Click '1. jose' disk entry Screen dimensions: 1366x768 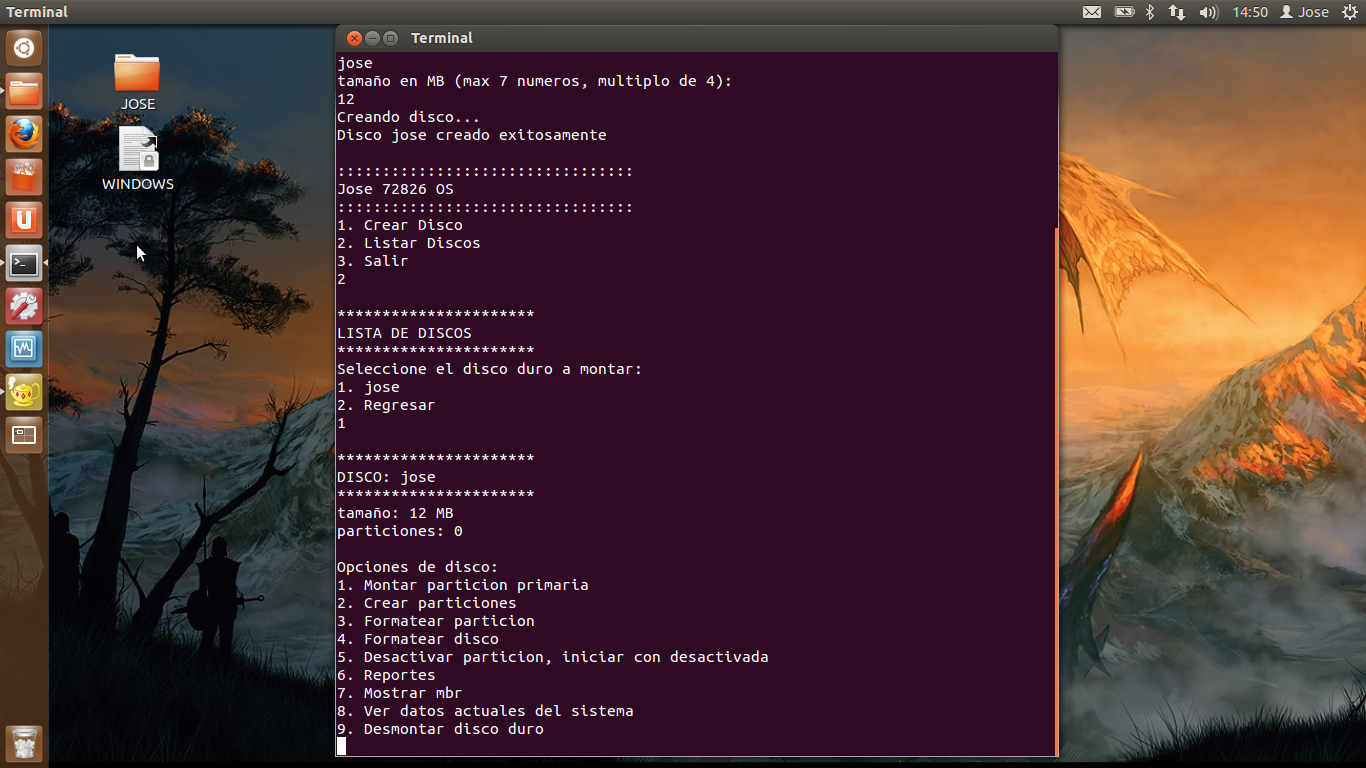tap(368, 387)
